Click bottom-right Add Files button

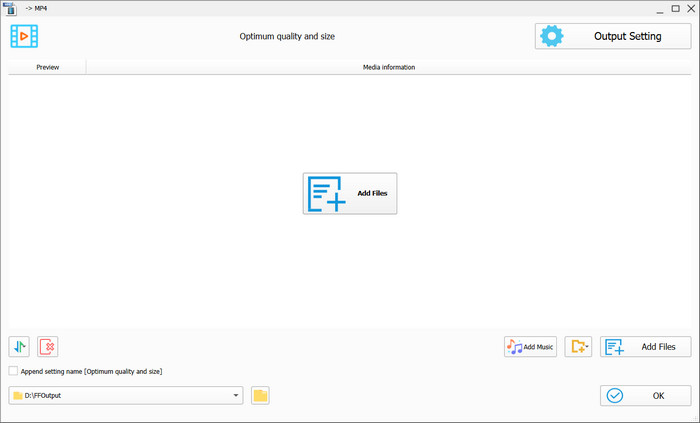(646, 347)
